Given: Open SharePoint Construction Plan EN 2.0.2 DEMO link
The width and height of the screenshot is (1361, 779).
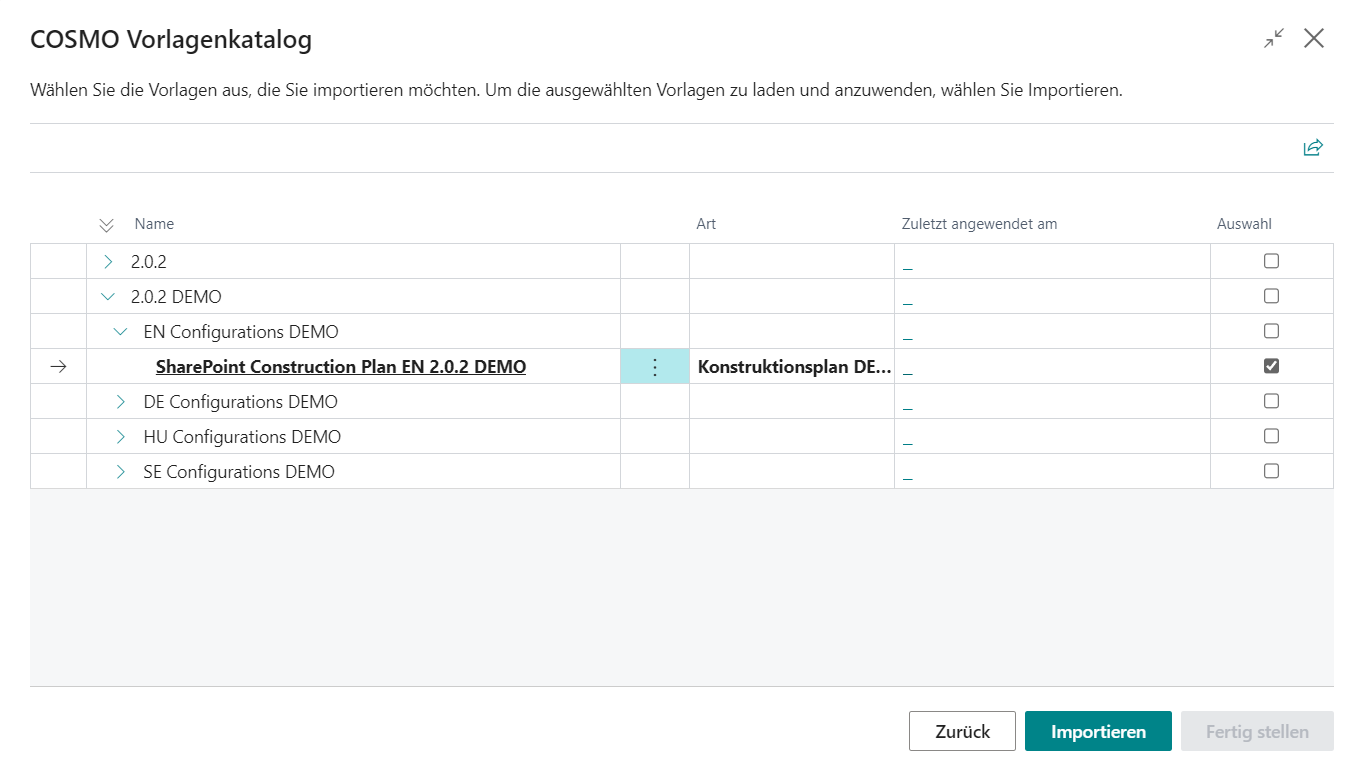Looking at the screenshot, I should [341, 367].
